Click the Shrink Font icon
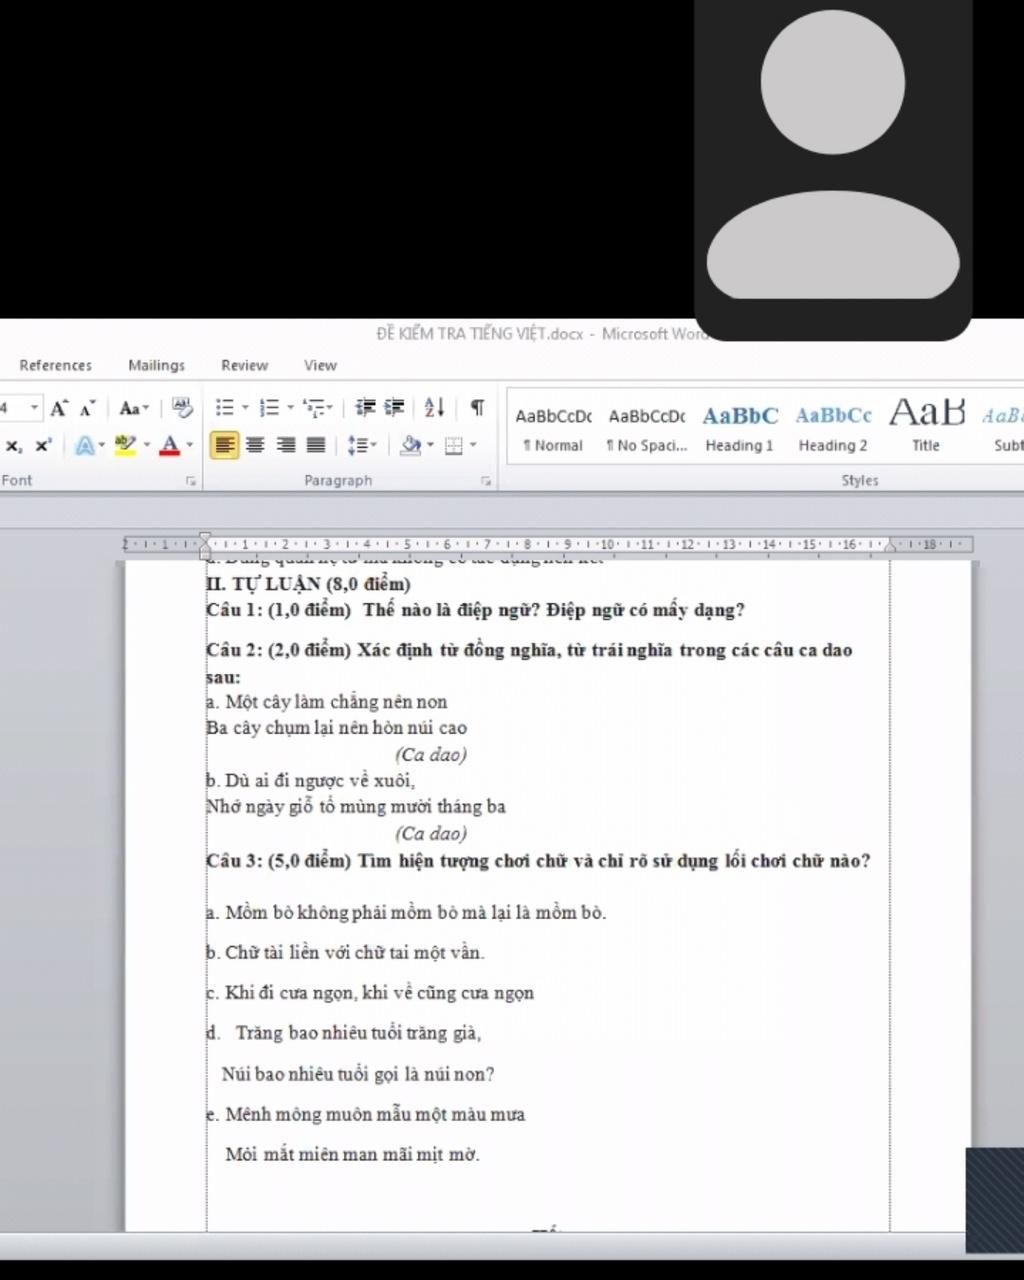The width and height of the screenshot is (1024, 1280). pos(87,408)
